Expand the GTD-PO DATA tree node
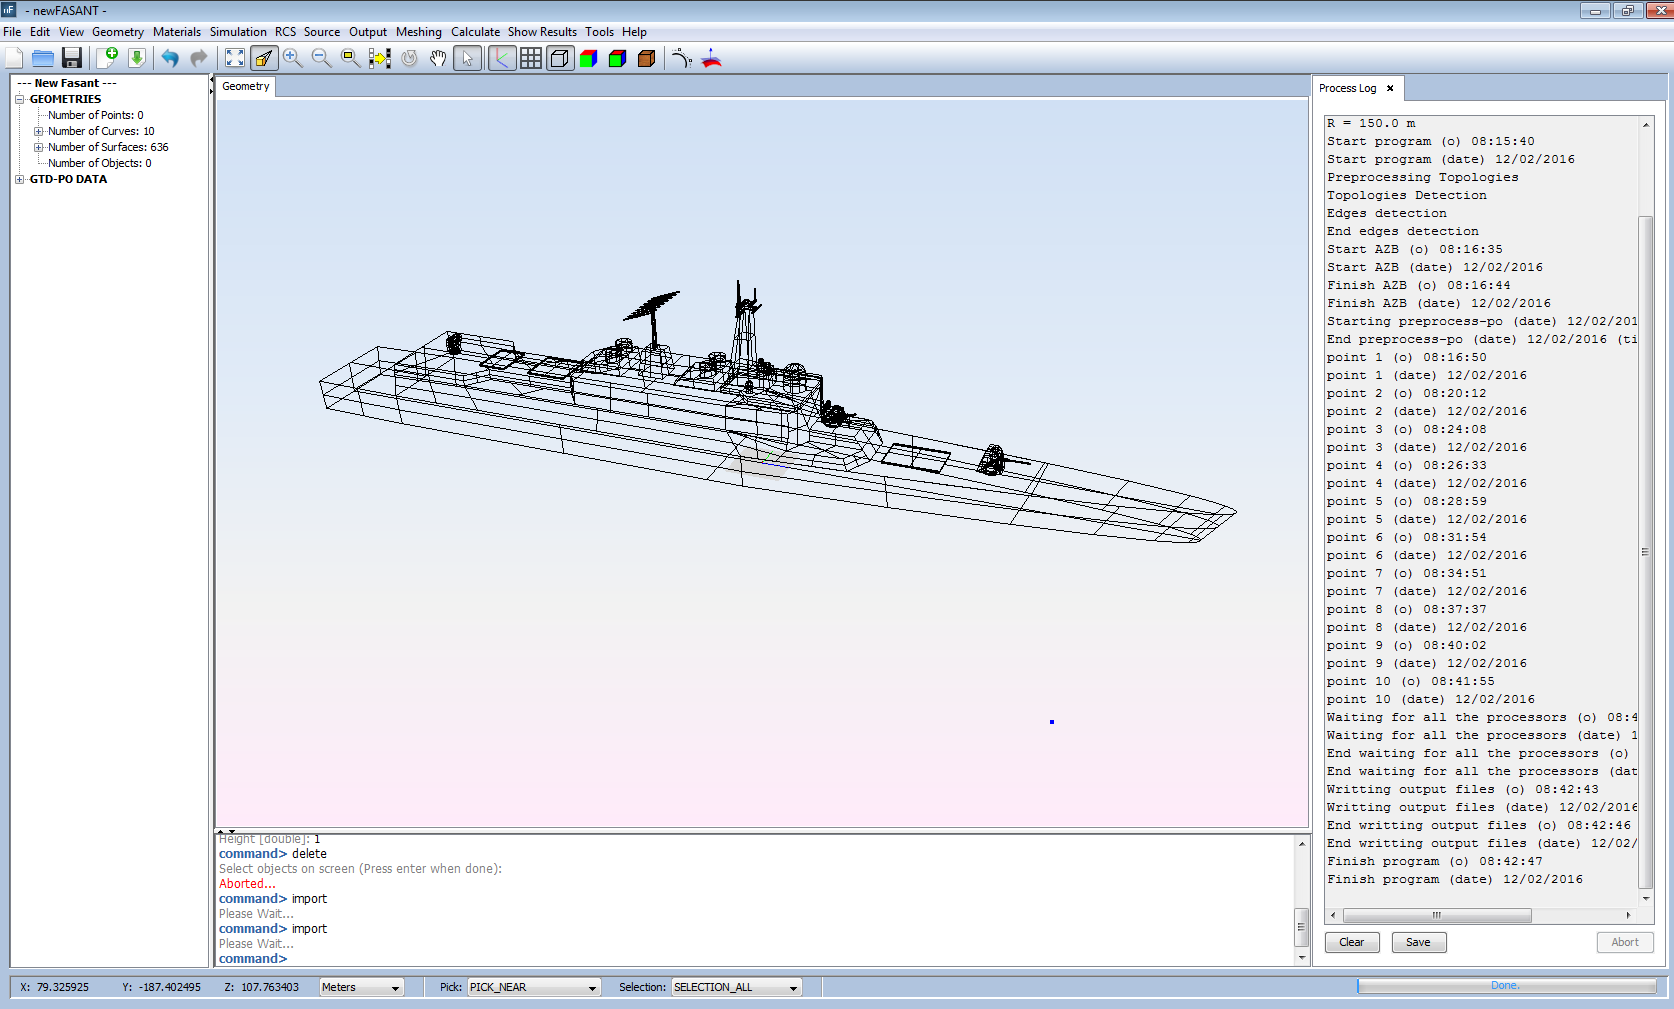Screen dimensions: 1674x1009 point(20,179)
